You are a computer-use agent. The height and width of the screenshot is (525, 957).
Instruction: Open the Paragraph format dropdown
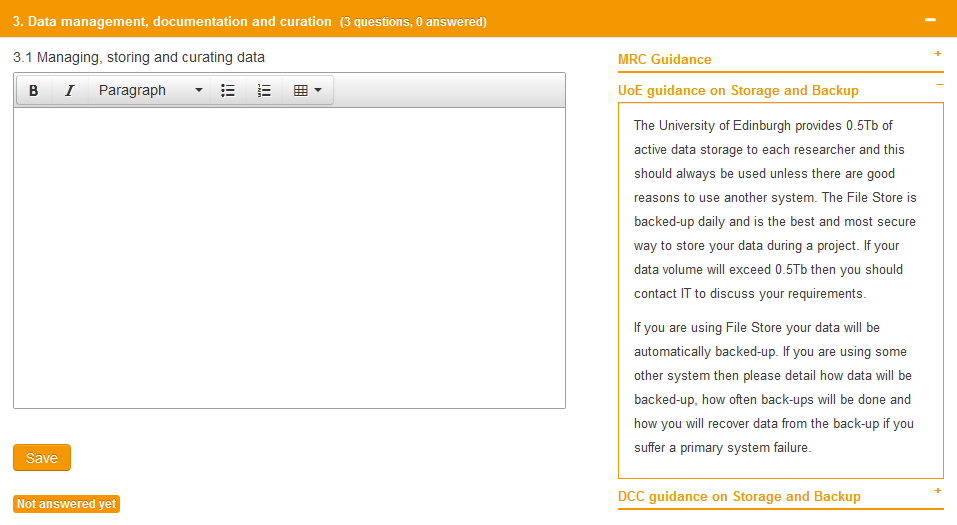pos(150,91)
